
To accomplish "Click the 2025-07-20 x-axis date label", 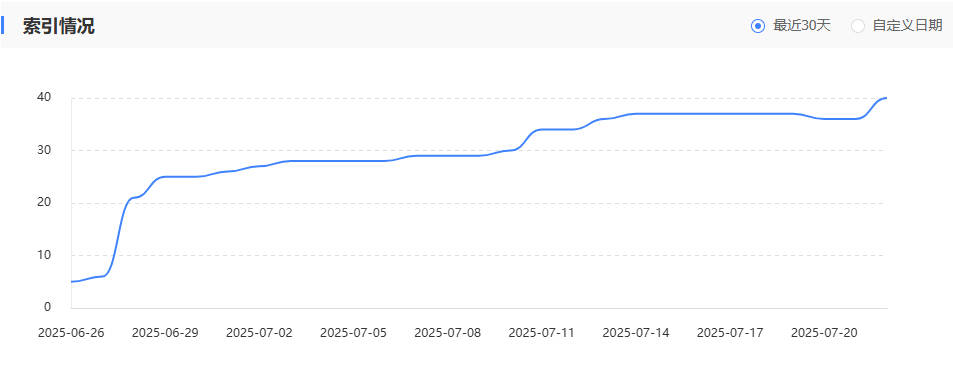I will [x=825, y=333].
